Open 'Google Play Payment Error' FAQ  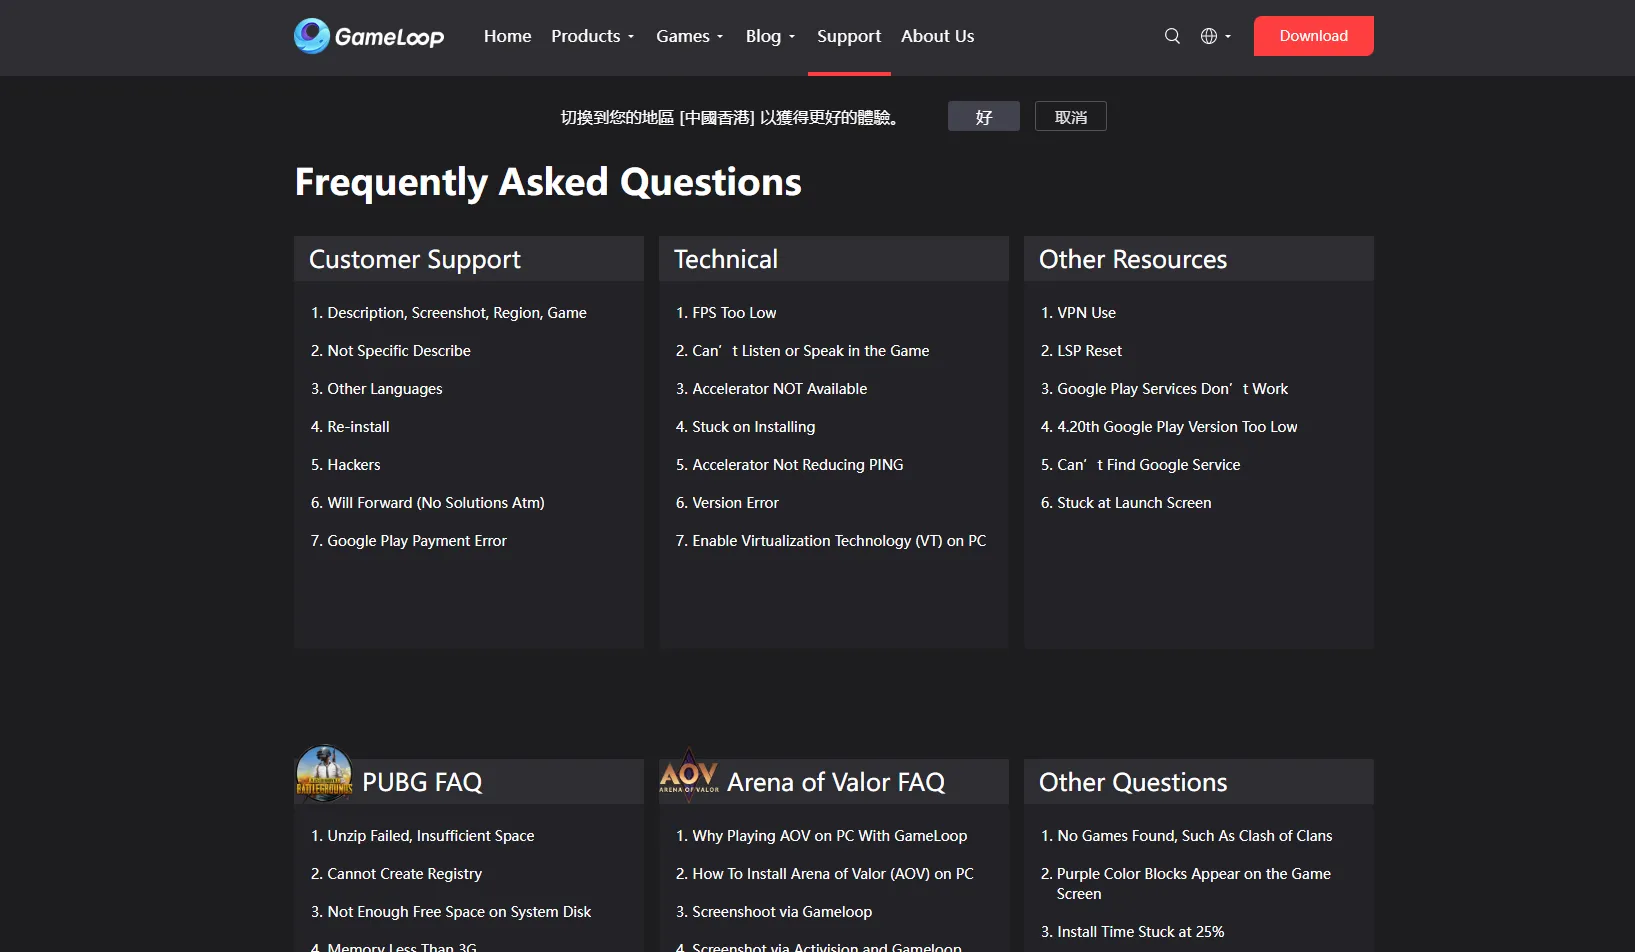(x=409, y=541)
